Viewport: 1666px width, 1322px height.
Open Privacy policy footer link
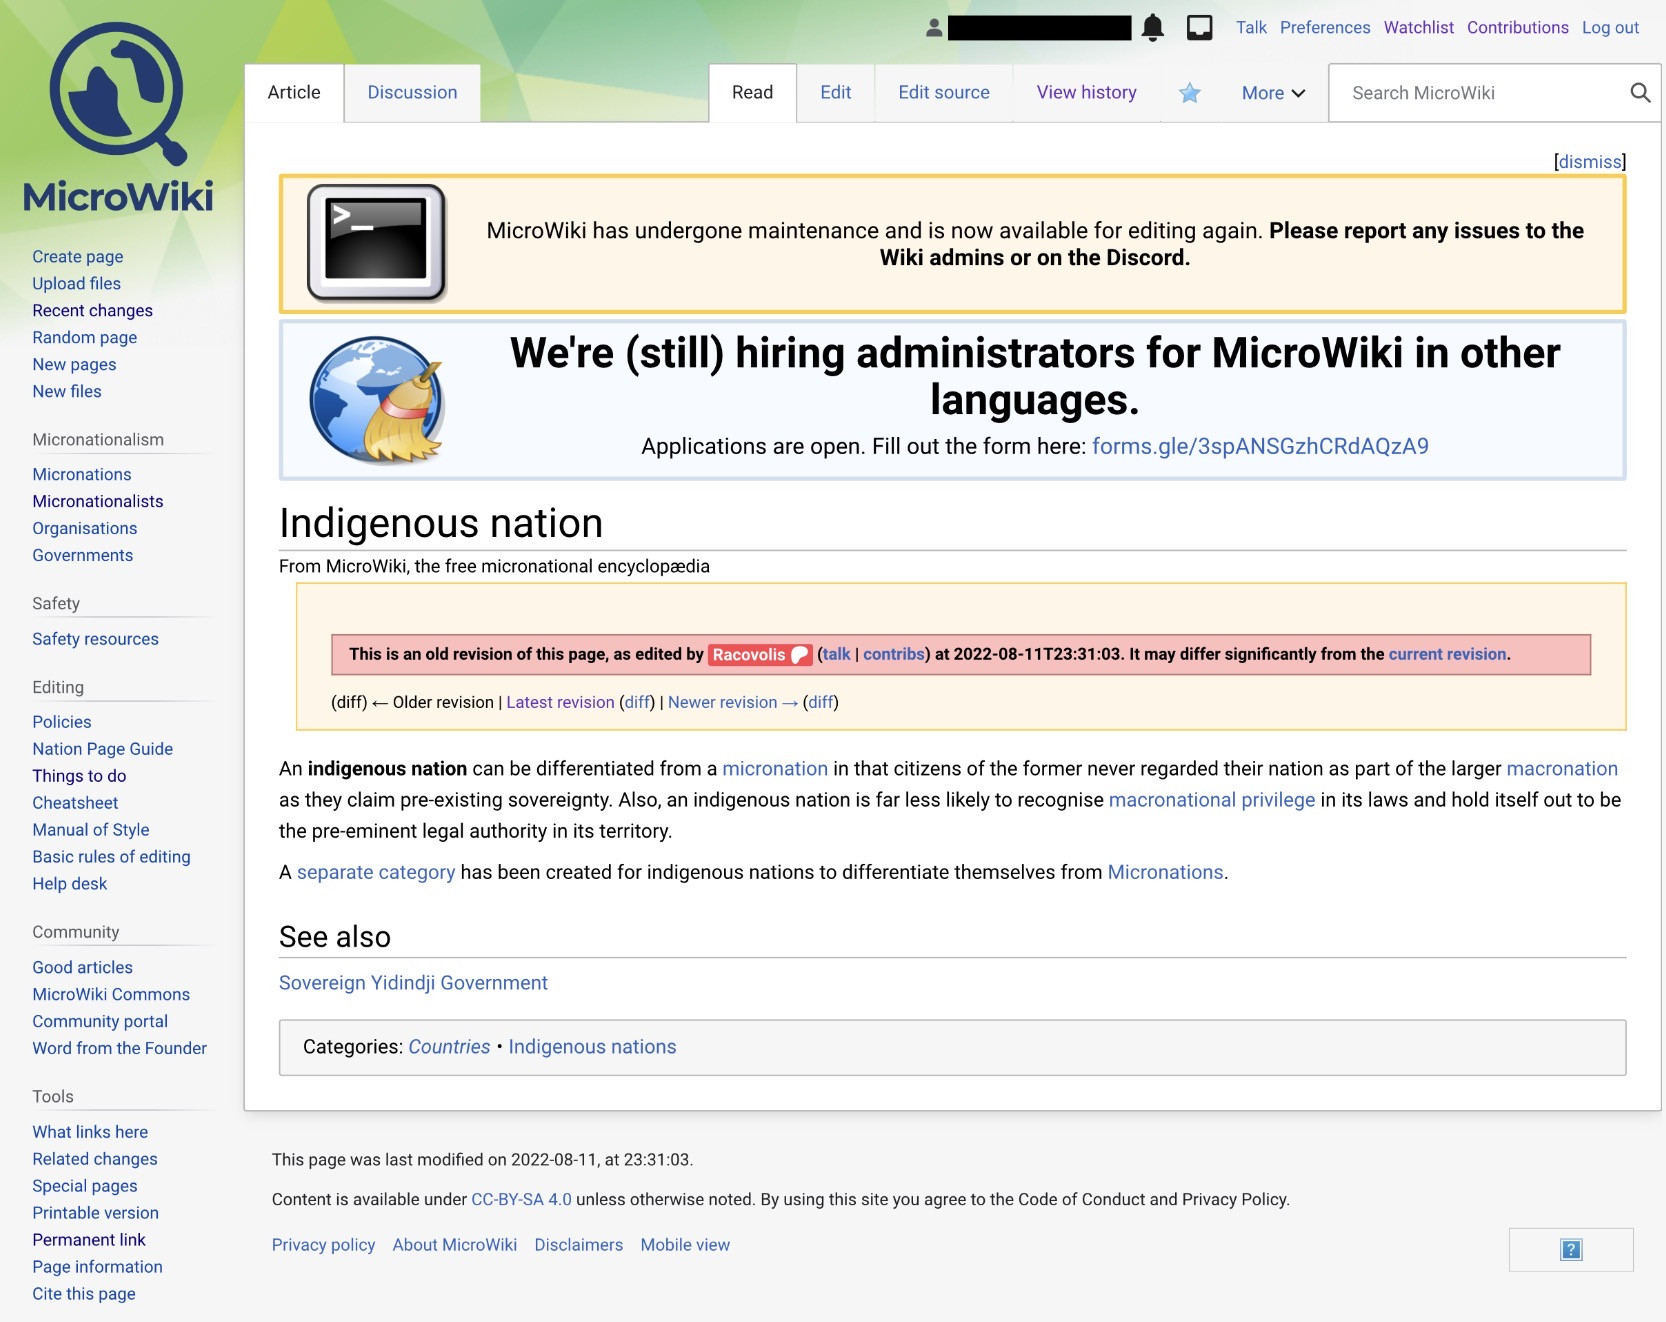click(323, 1245)
